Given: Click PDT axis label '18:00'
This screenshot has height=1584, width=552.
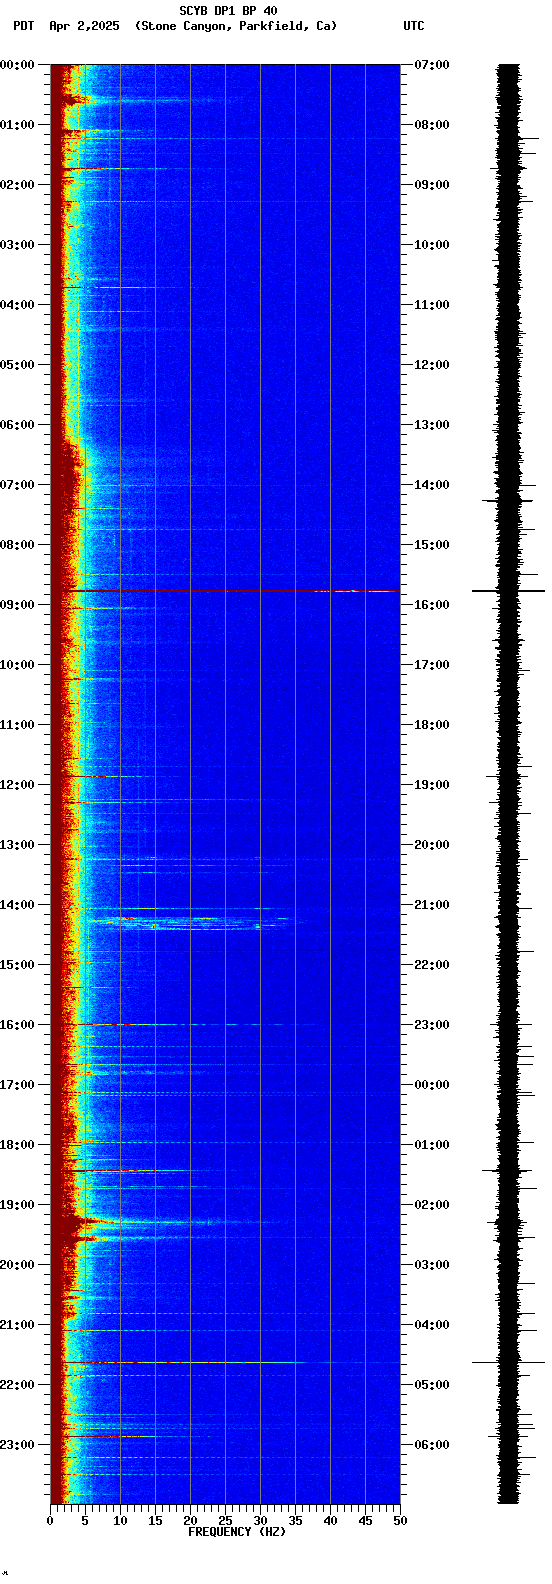Looking at the screenshot, I should [x=17, y=1145].
